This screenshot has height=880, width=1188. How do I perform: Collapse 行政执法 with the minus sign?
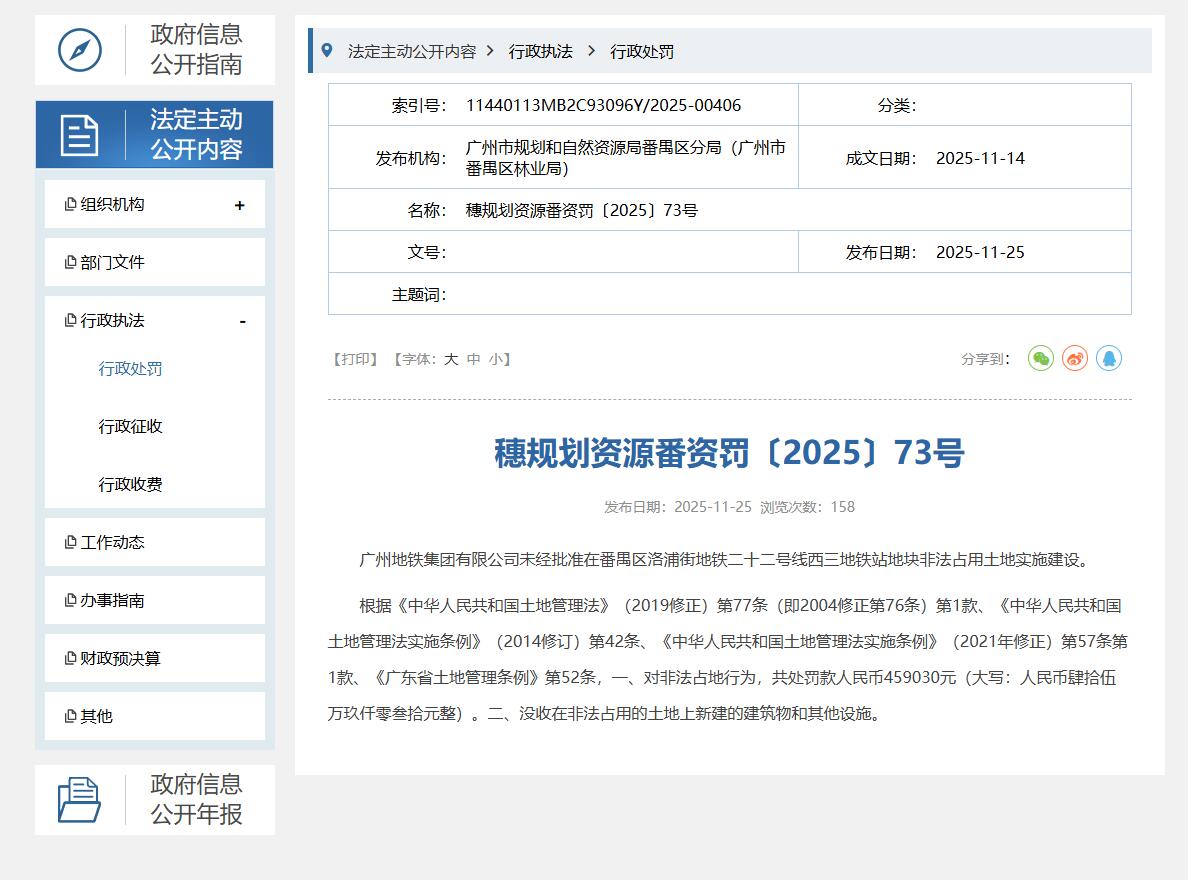pyautogui.click(x=242, y=321)
